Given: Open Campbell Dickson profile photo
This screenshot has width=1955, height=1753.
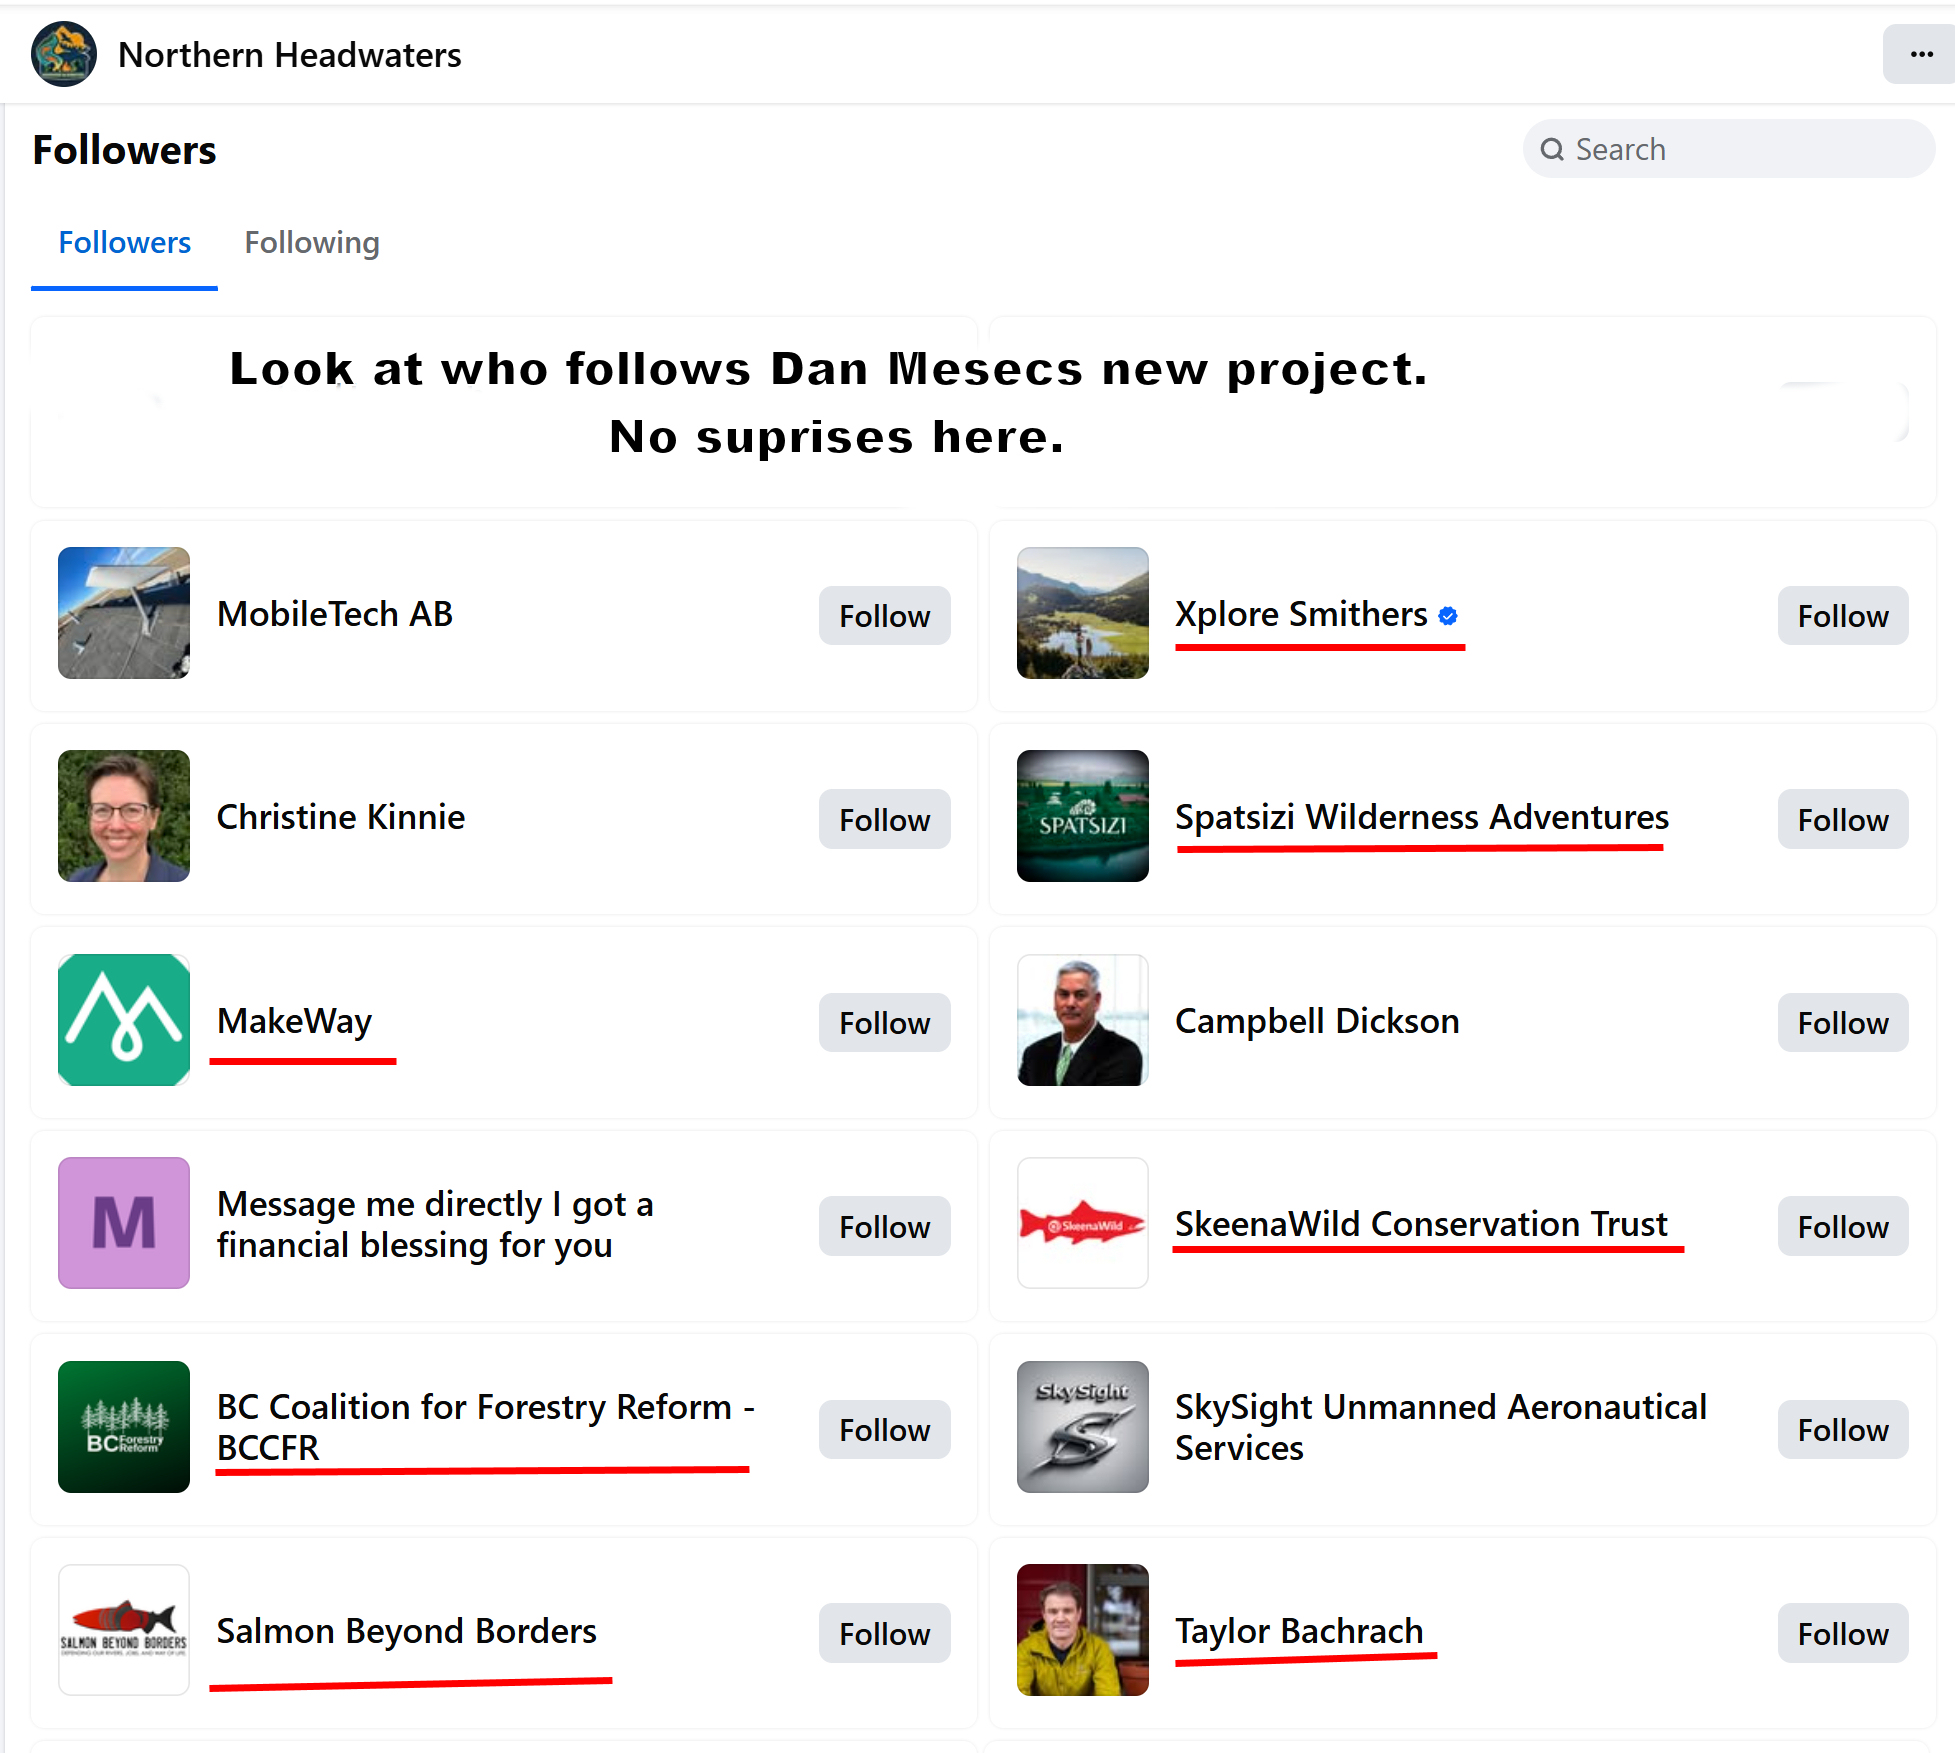Looking at the screenshot, I should pyautogui.click(x=1083, y=1020).
